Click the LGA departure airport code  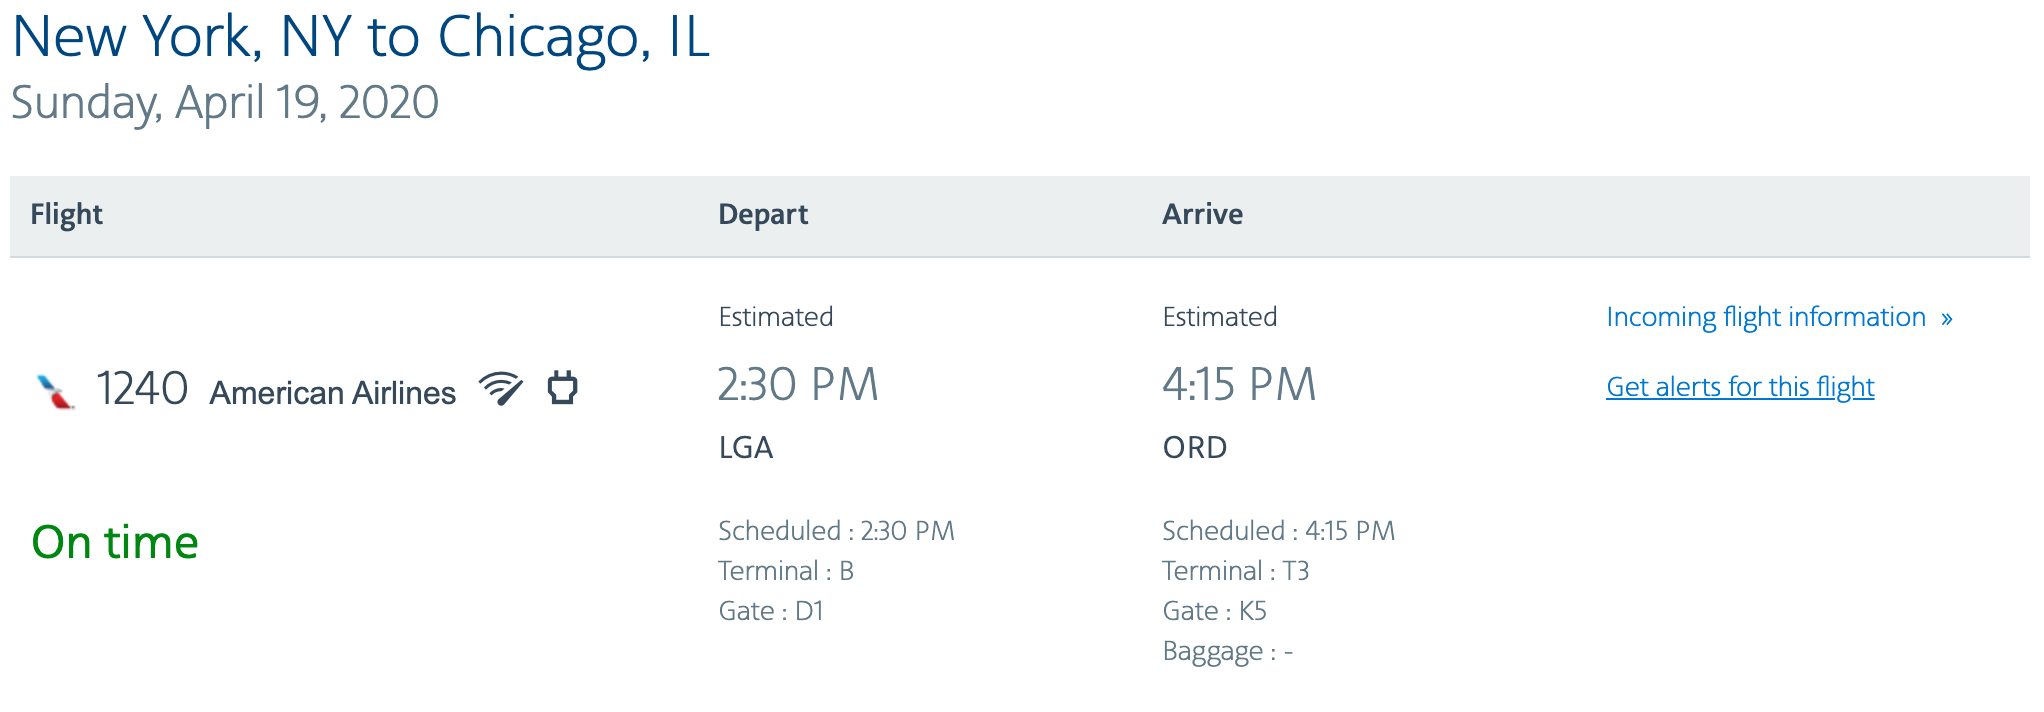click(746, 448)
